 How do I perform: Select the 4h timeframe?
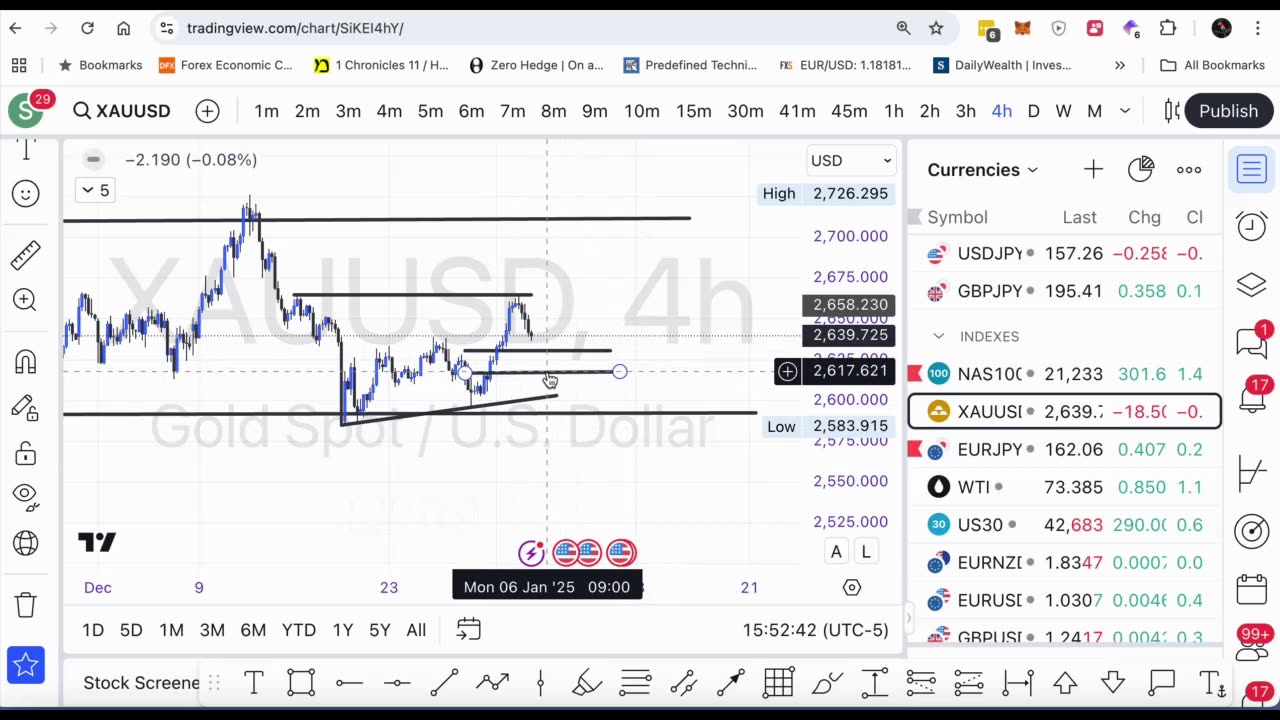[1001, 111]
